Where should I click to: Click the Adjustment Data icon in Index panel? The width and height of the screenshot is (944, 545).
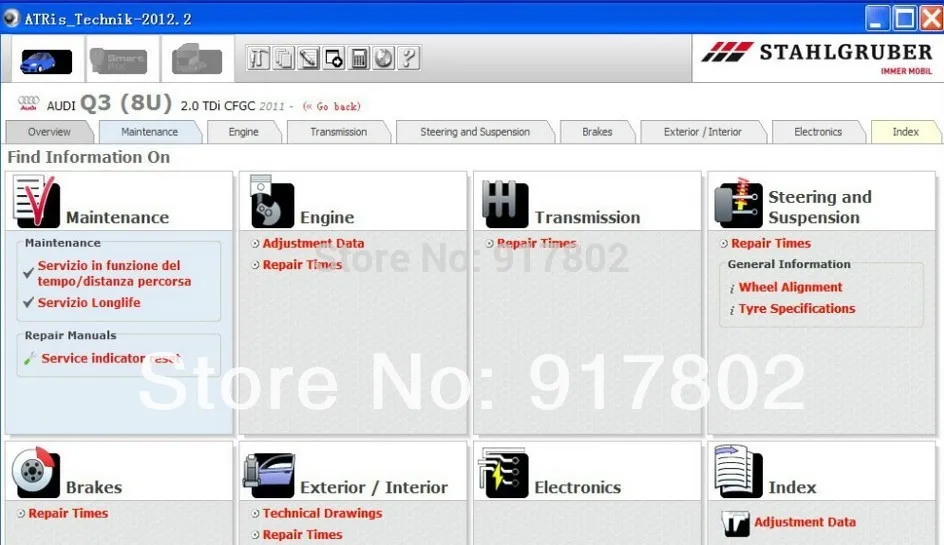click(x=735, y=523)
